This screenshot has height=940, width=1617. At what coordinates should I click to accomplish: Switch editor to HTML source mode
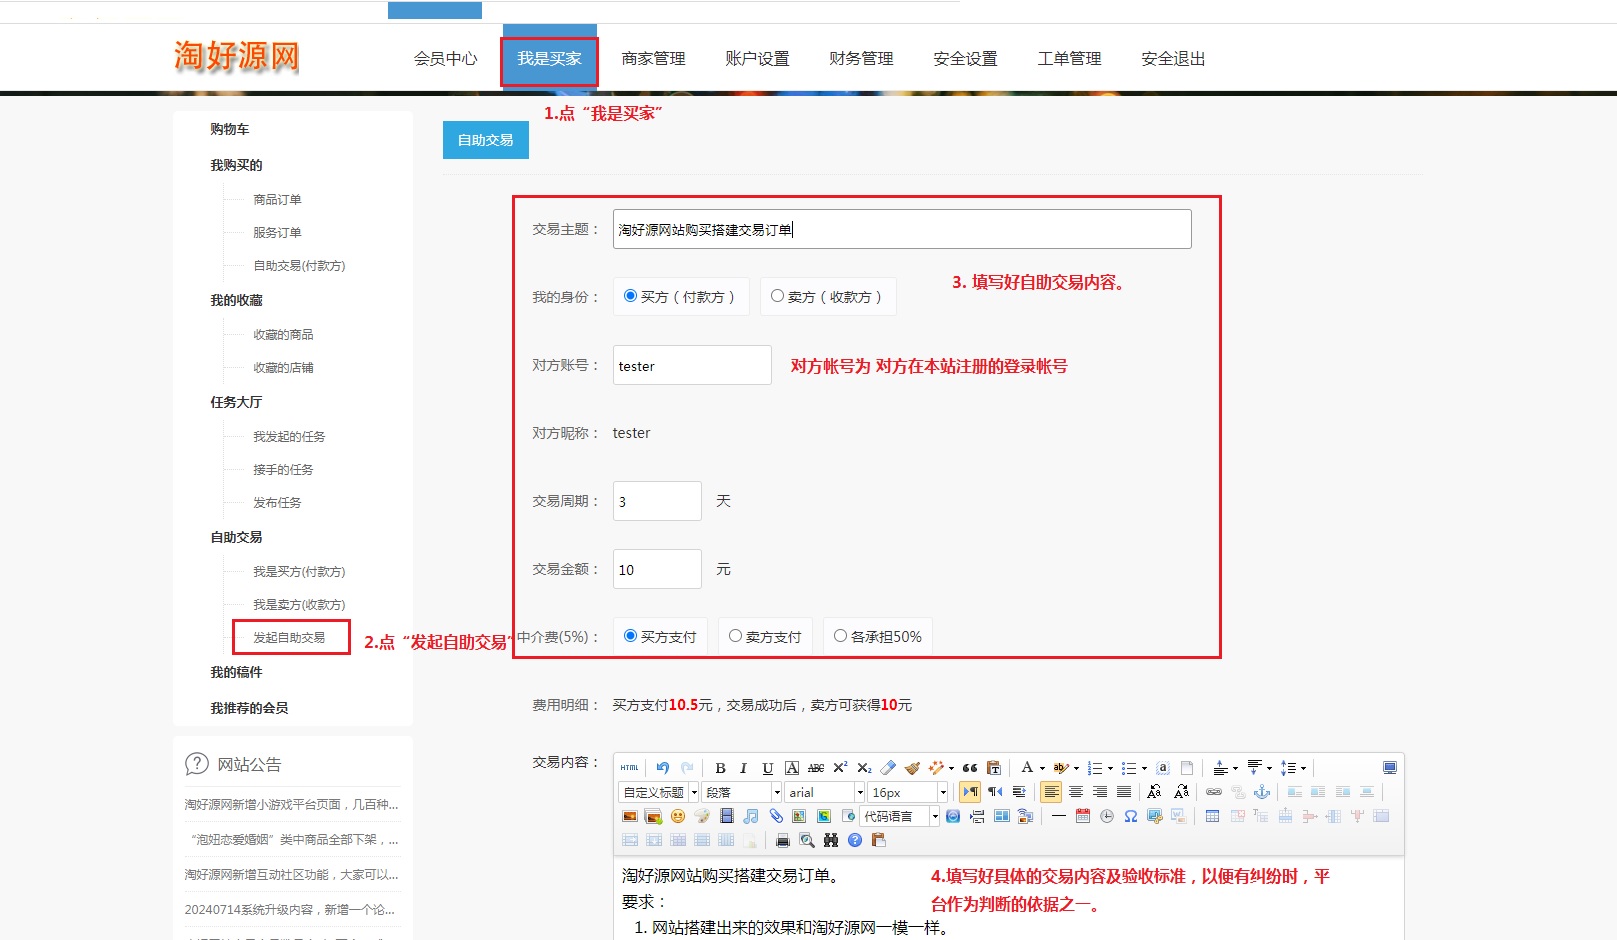click(629, 768)
